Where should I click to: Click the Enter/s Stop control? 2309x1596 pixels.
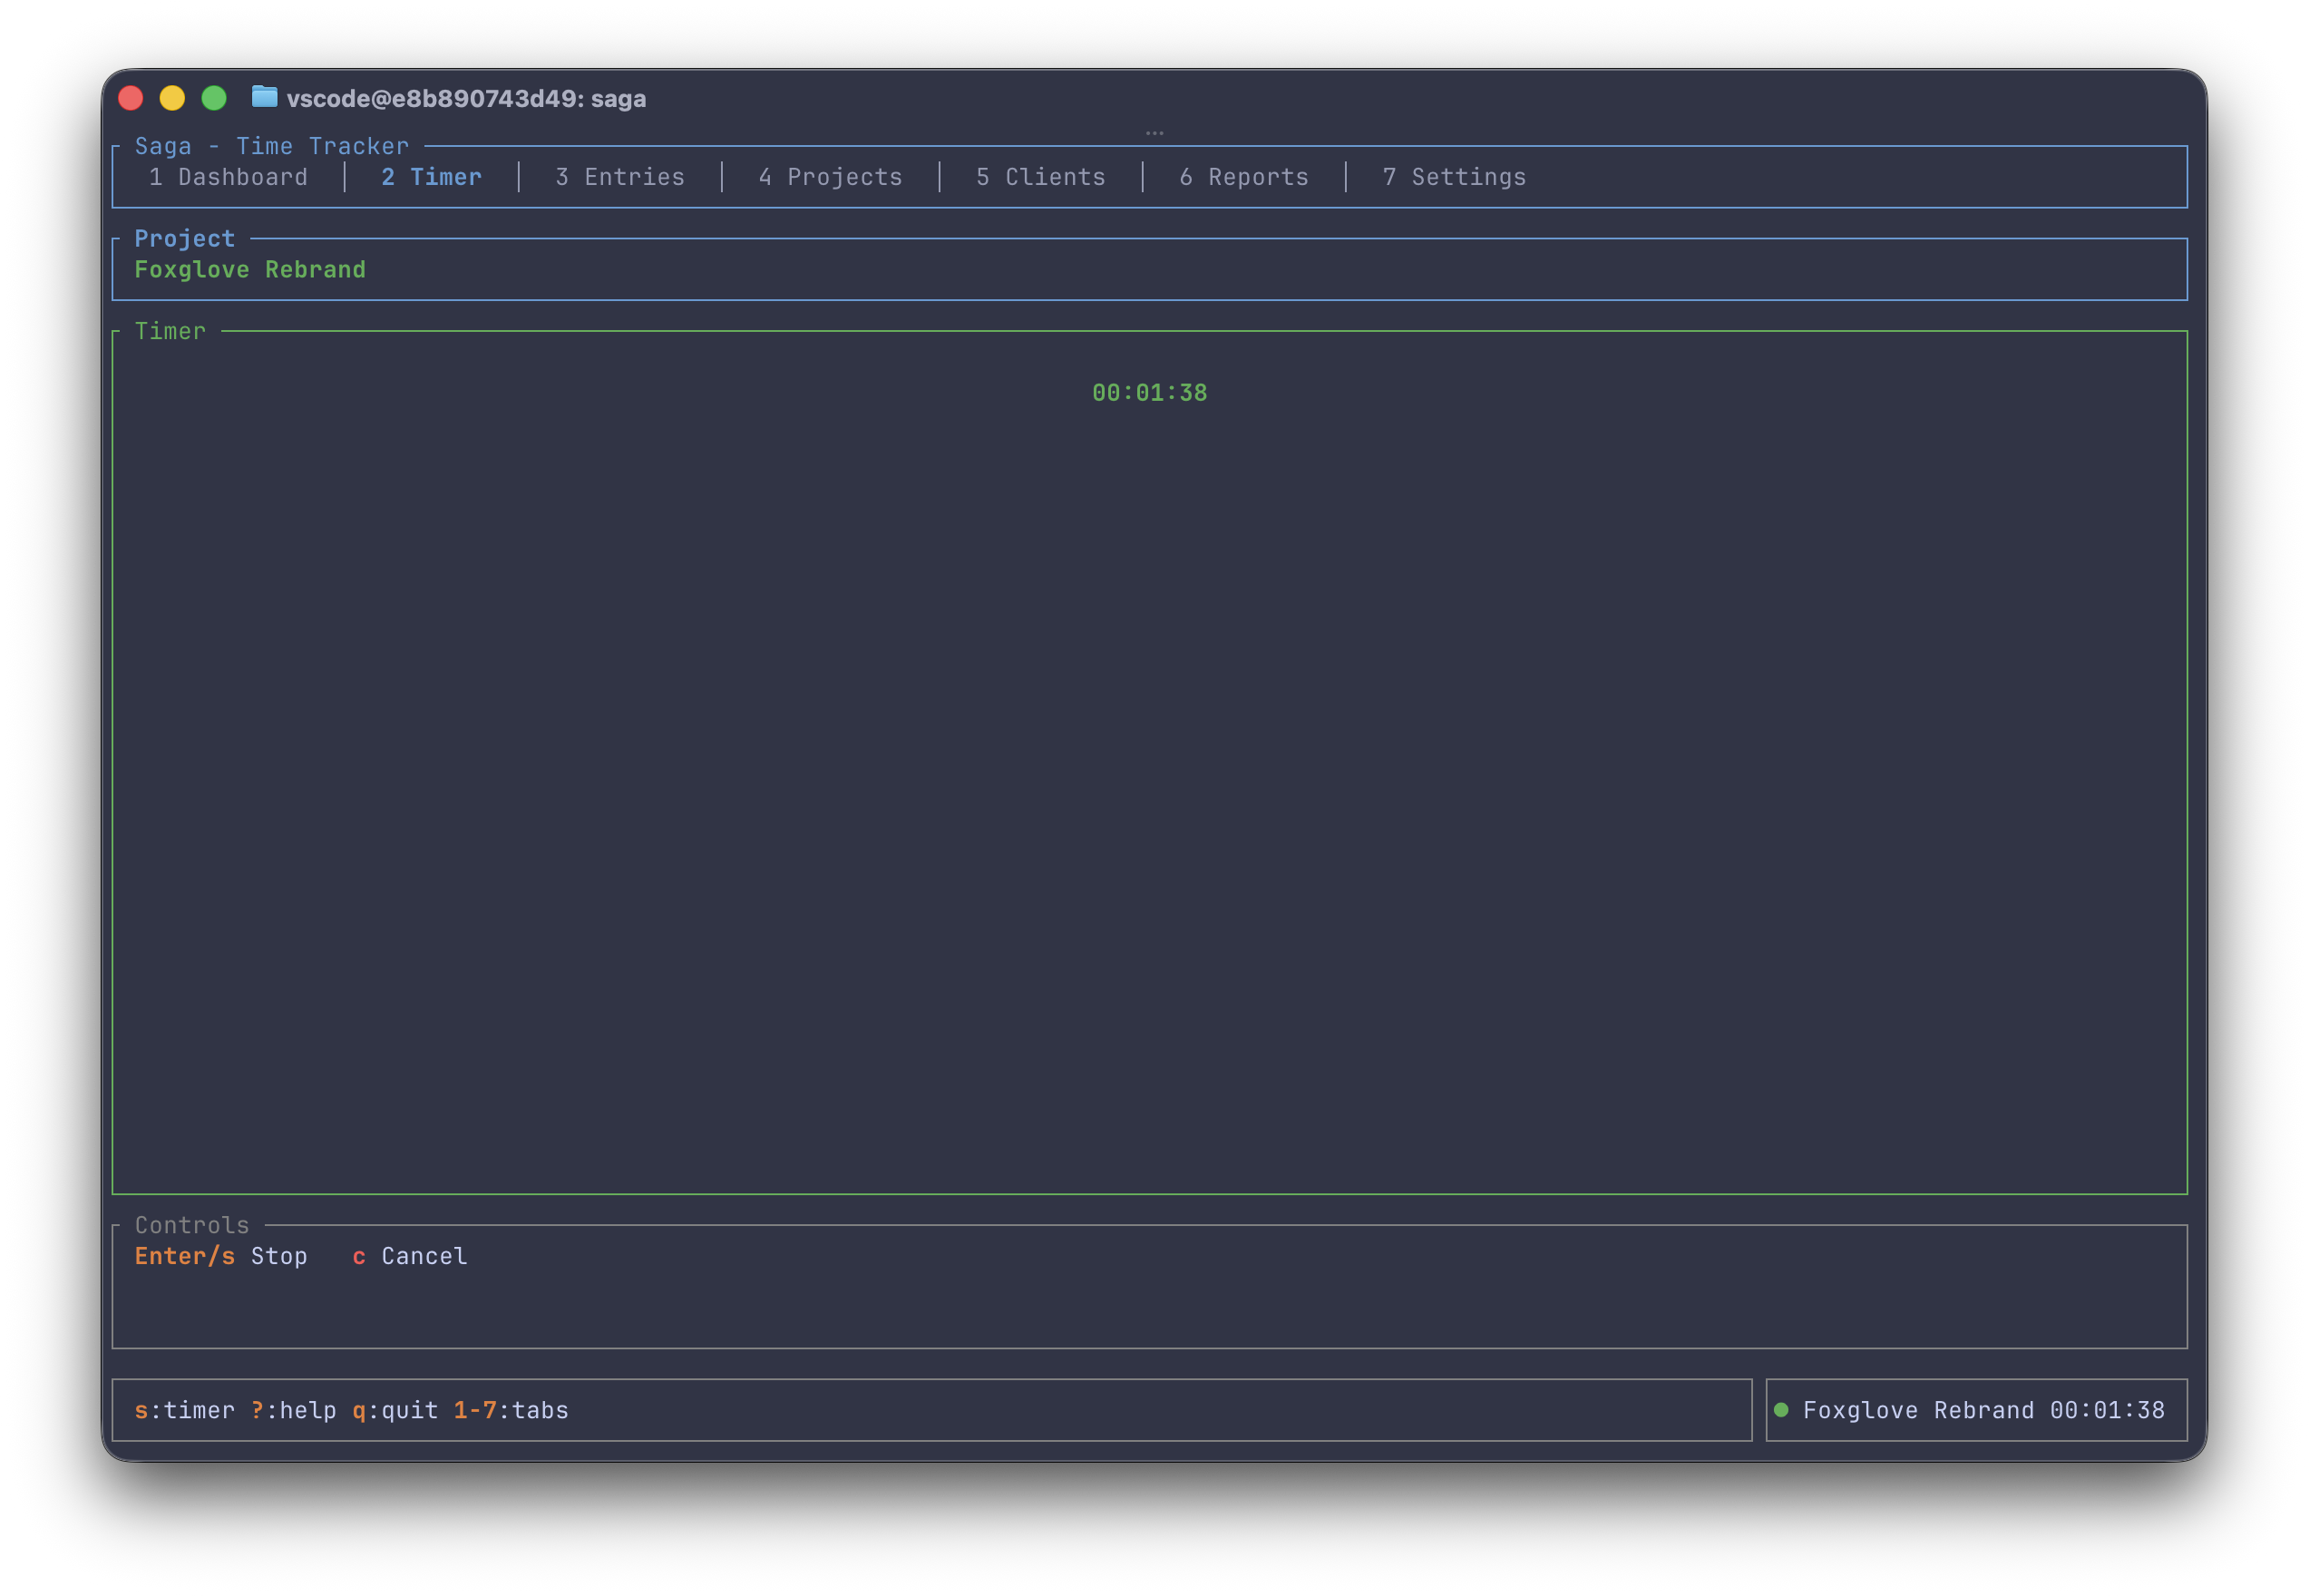(221, 1256)
